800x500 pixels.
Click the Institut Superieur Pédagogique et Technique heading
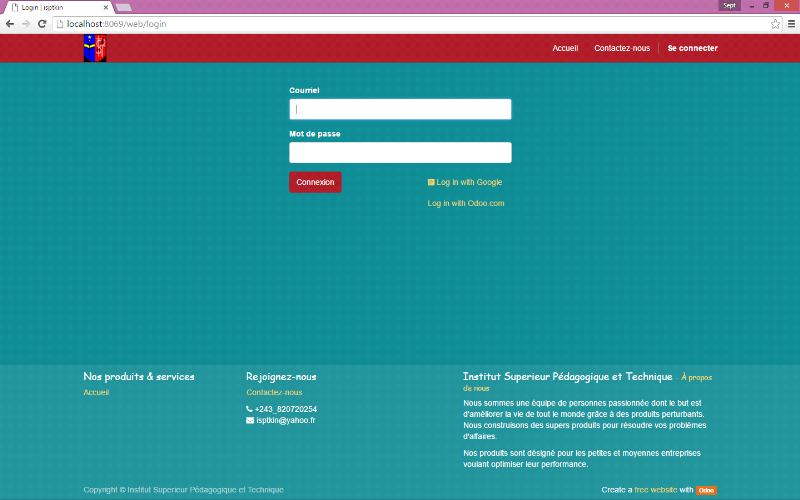tap(567, 377)
